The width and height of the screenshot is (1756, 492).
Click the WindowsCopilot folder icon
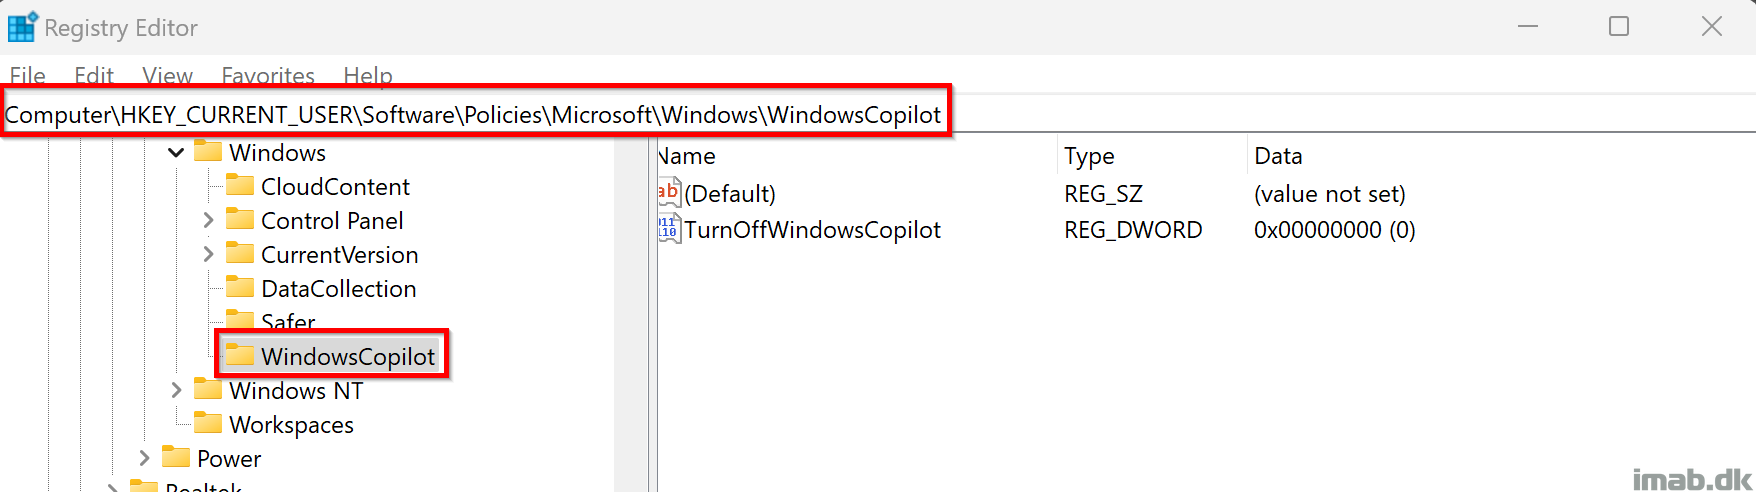240,356
